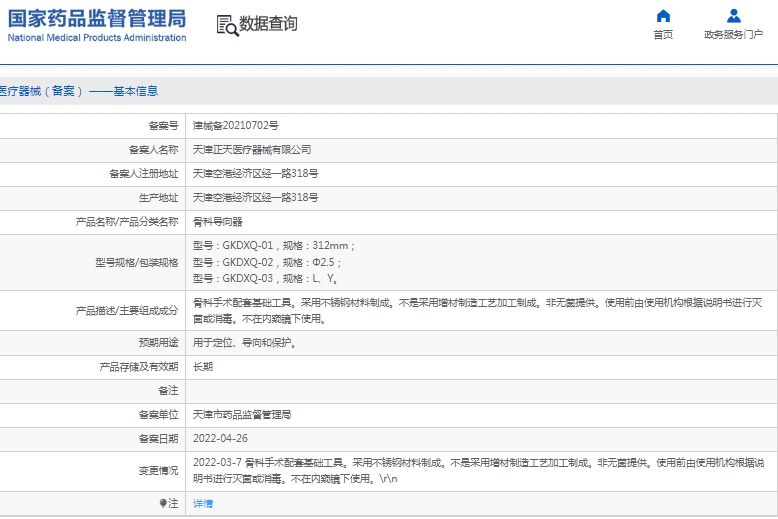Click the 数据查询 heading text

(x=268, y=23)
